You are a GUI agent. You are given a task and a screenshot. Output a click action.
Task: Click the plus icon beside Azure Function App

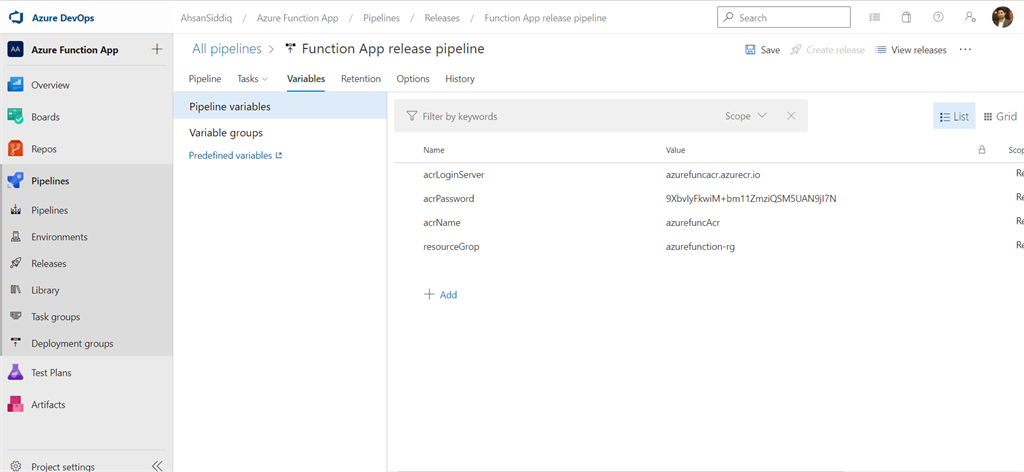pos(157,50)
